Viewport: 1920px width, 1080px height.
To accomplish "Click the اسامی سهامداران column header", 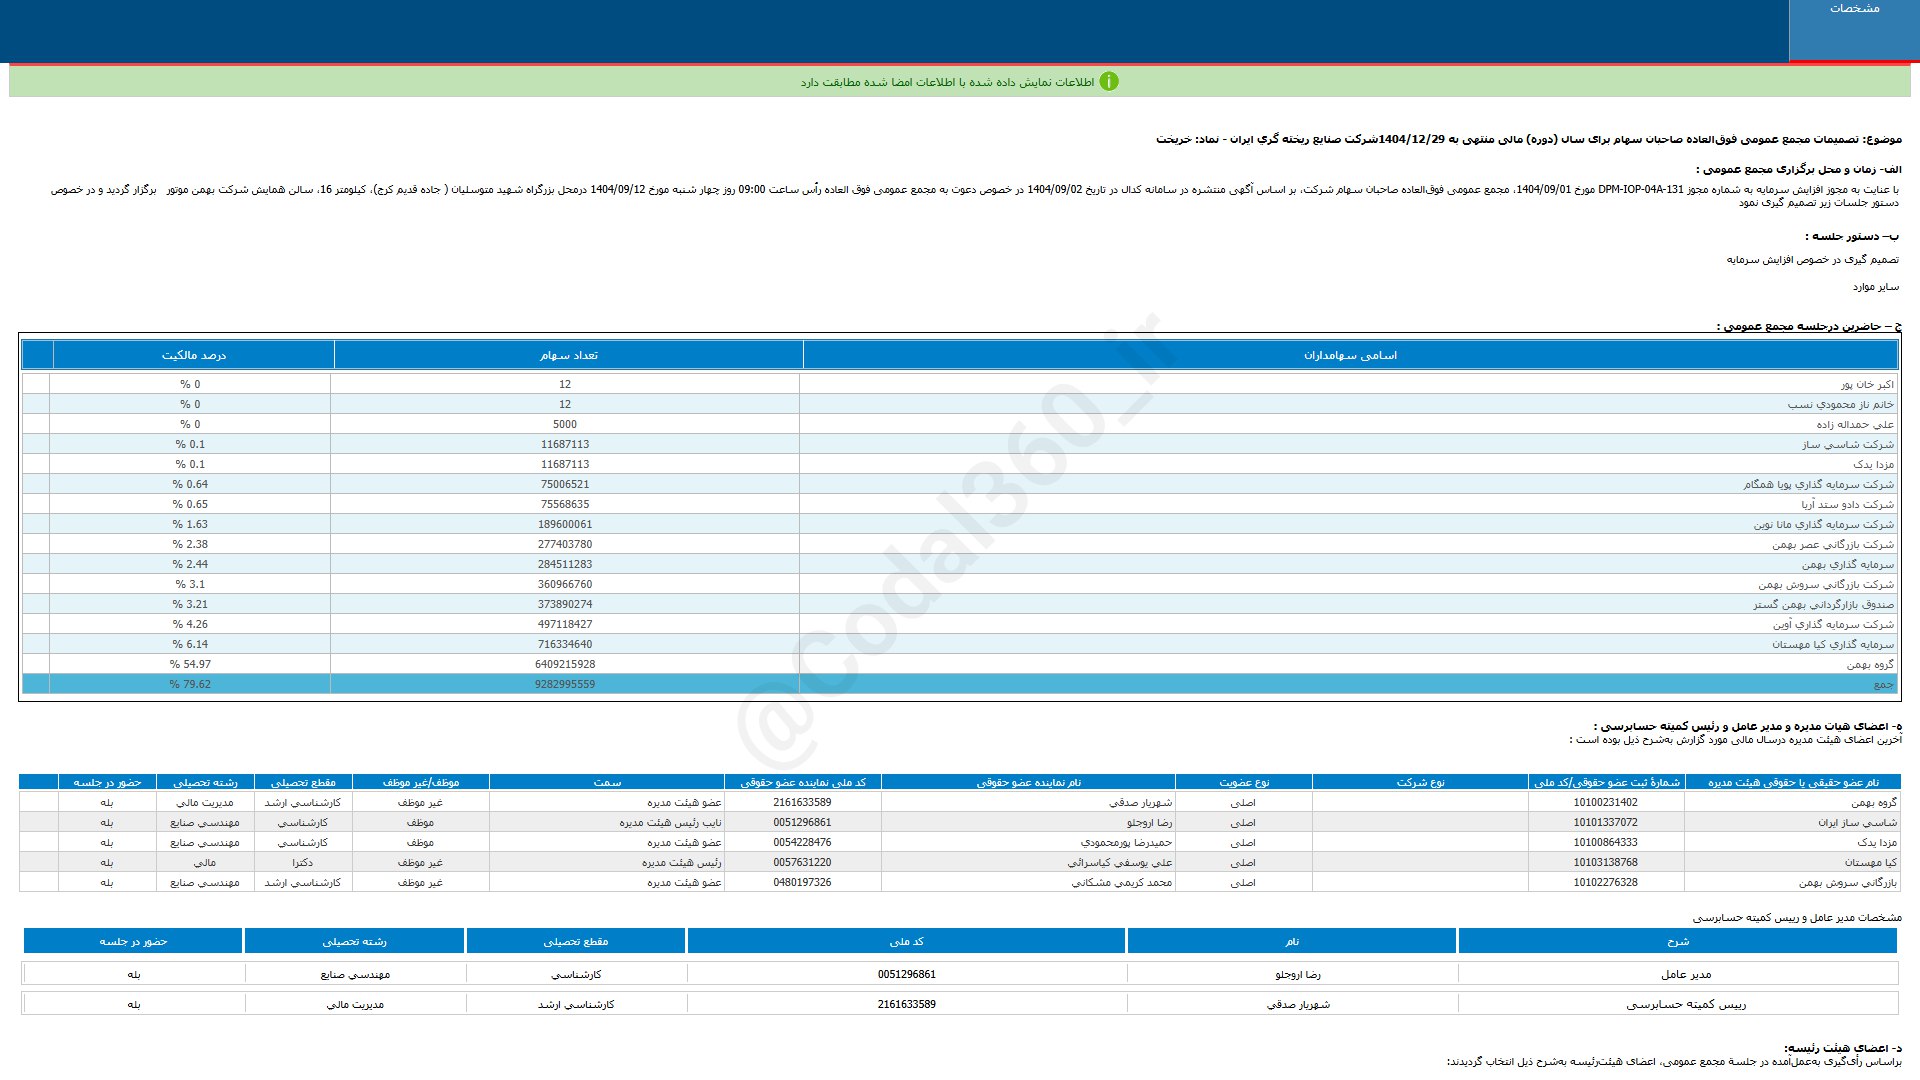I will (1349, 356).
